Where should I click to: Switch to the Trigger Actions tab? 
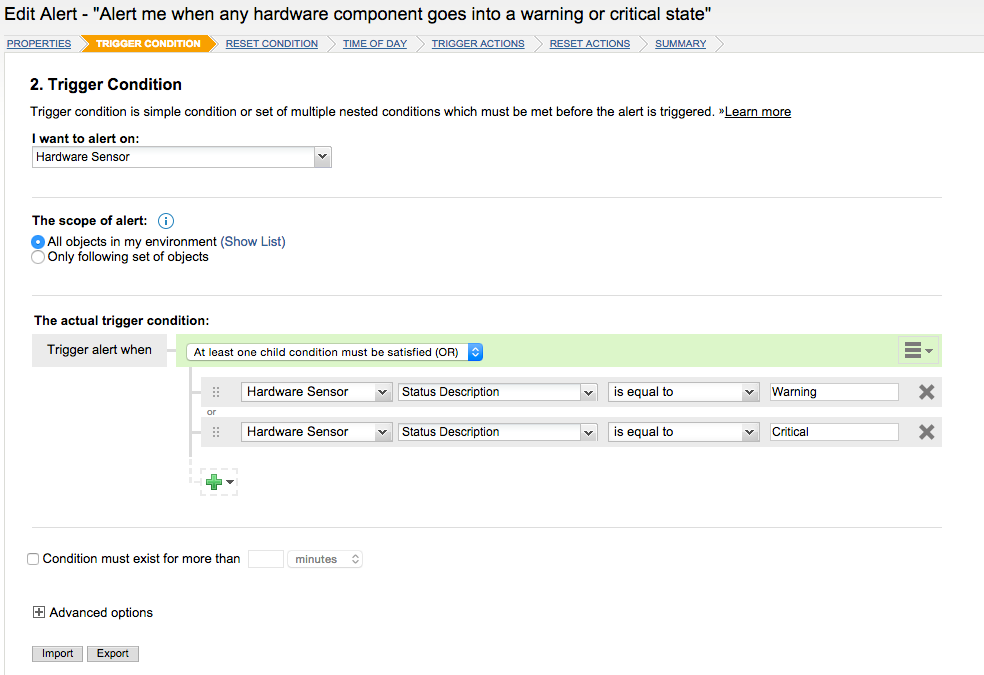[478, 44]
